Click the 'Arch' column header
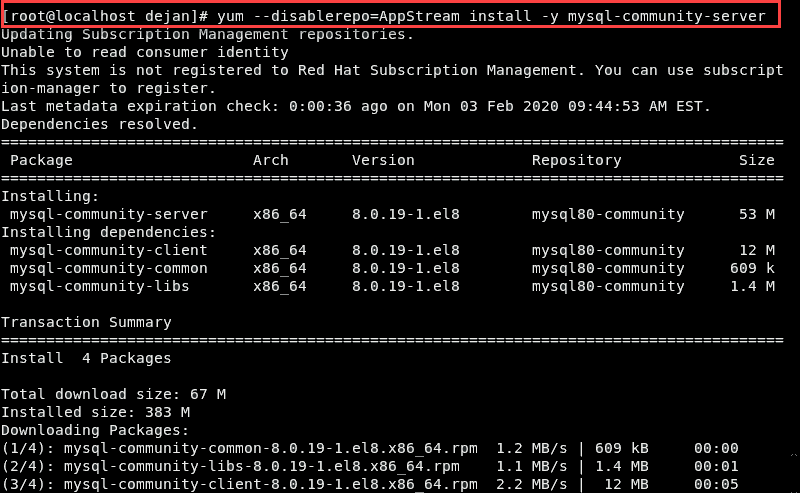800x493 pixels. click(270, 160)
